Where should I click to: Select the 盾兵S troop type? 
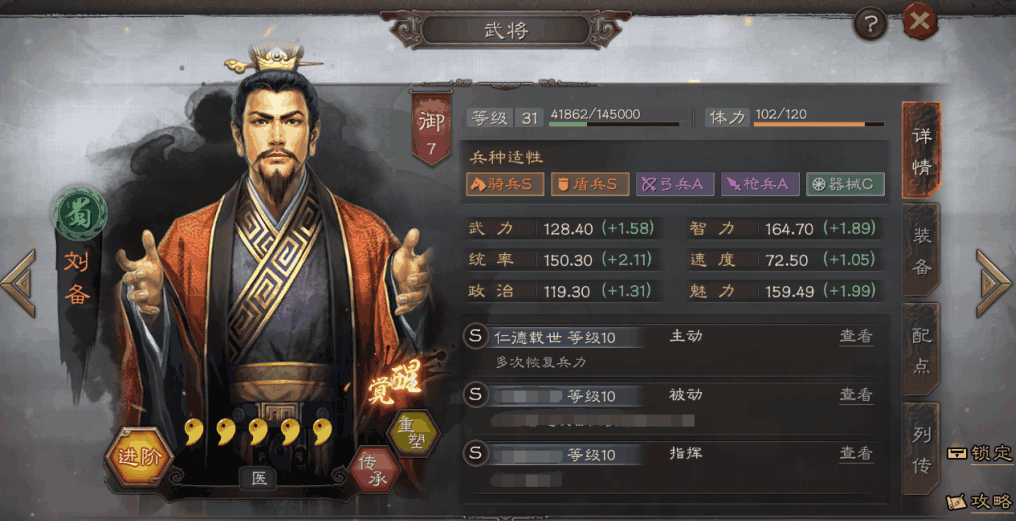pos(590,185)
